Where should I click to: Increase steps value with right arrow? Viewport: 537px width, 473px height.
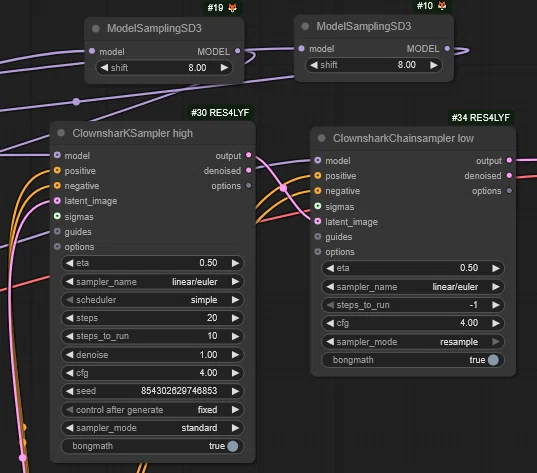tap(235, 318)
